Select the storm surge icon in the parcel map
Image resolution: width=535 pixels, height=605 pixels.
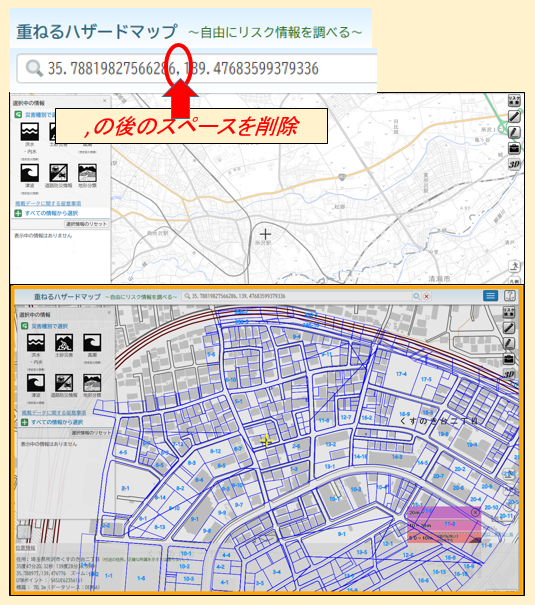click(x=92, y=342)
